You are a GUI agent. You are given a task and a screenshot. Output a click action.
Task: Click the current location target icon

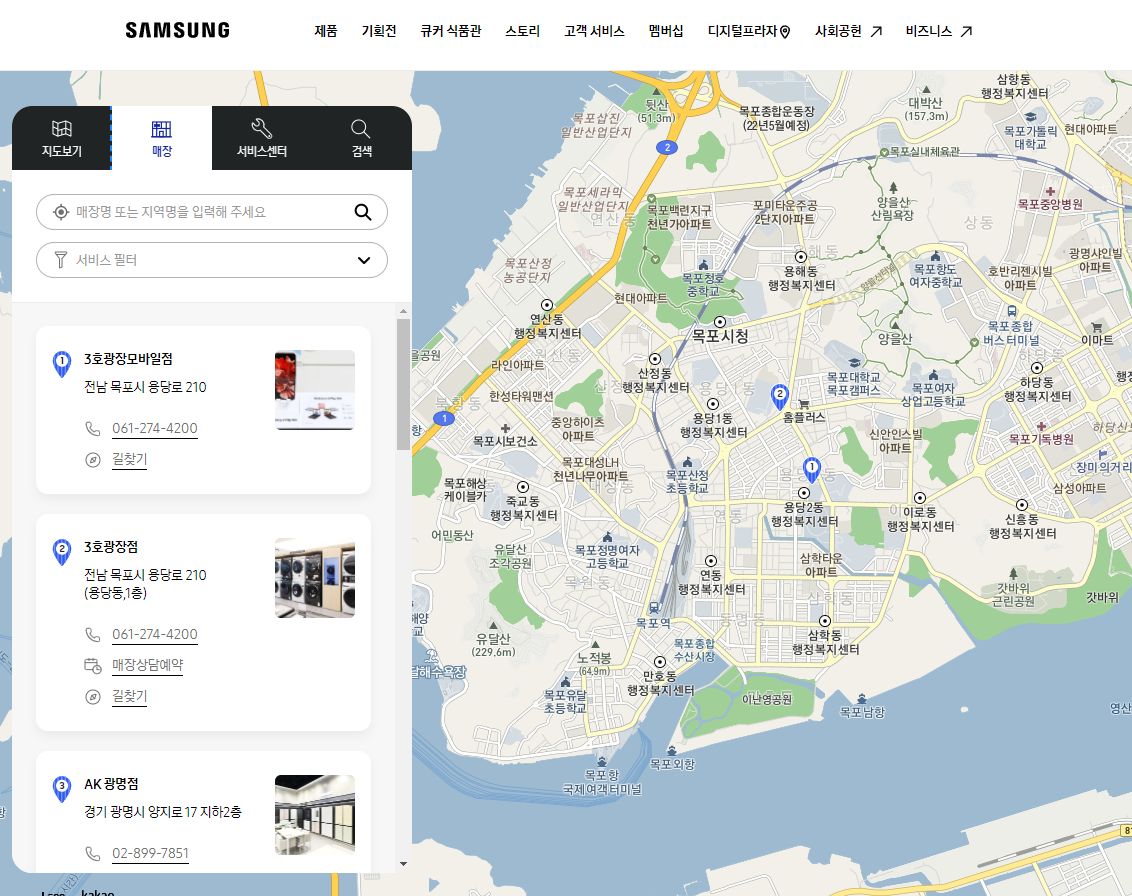click(x=61, y=212)
